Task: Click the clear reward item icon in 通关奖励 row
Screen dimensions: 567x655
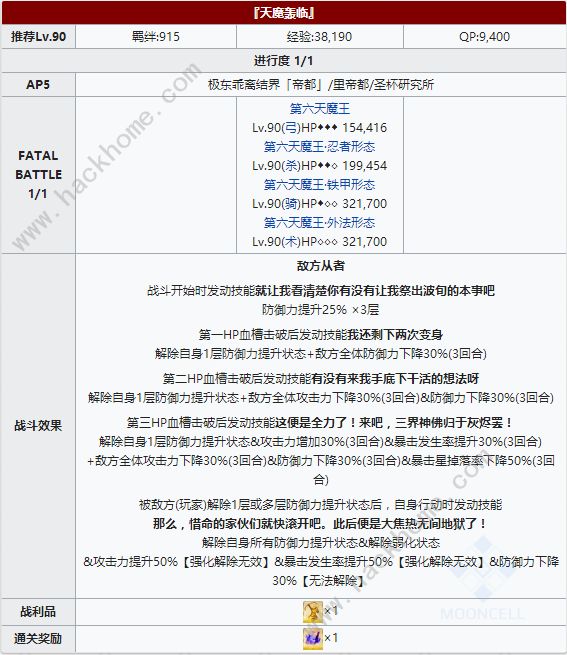Action: click(313, 639)
